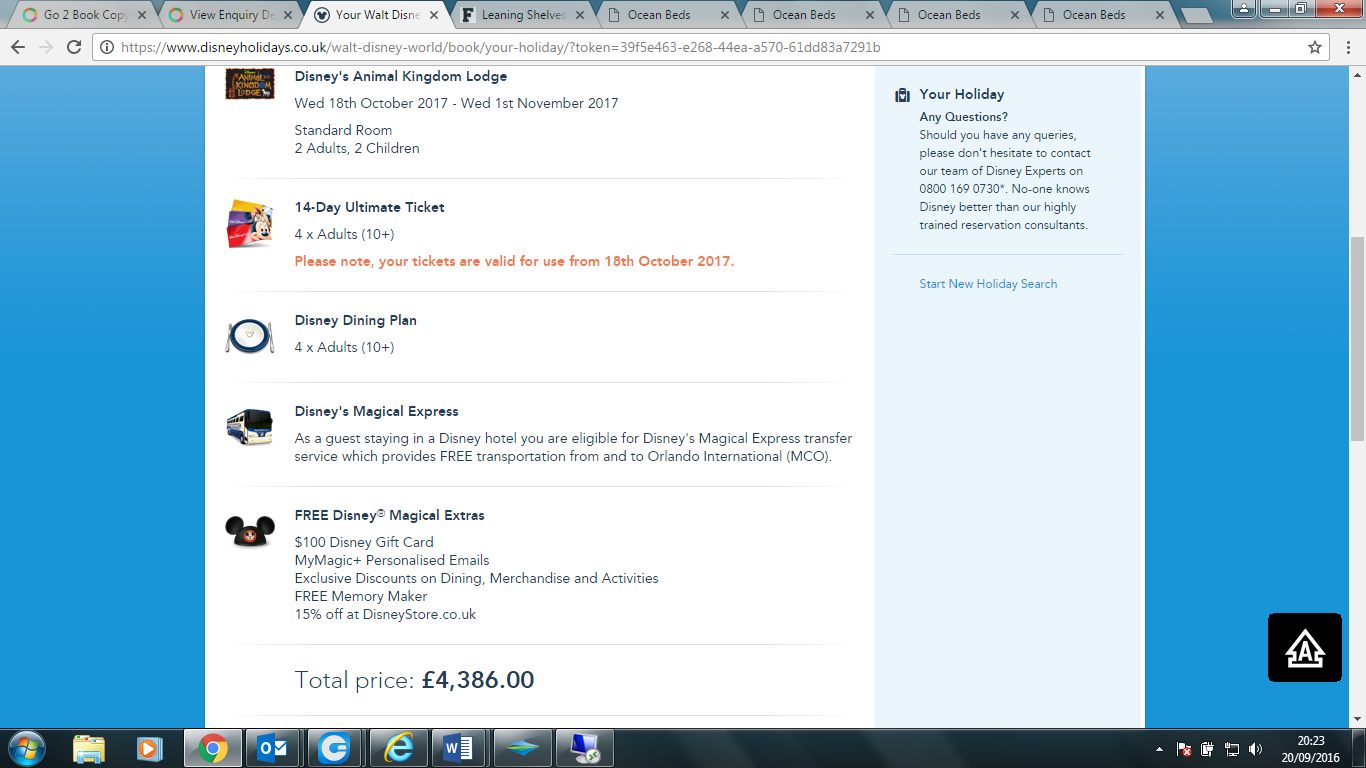Show hidden system tray icons
This screenshot has width=1366, height=768.
pyautogui.click(x=1160, y=748)
